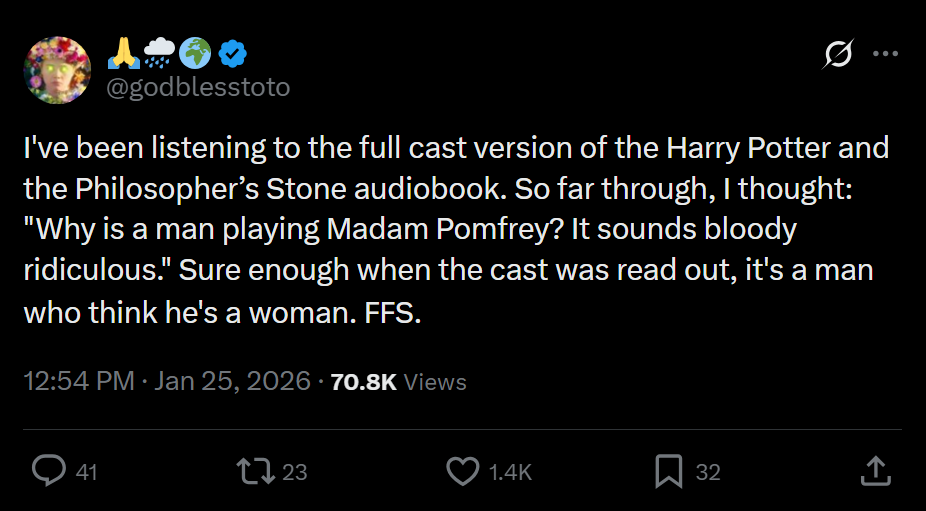
Task: Bookmark the post with the bookmark icon
Action: pos(669,471)
